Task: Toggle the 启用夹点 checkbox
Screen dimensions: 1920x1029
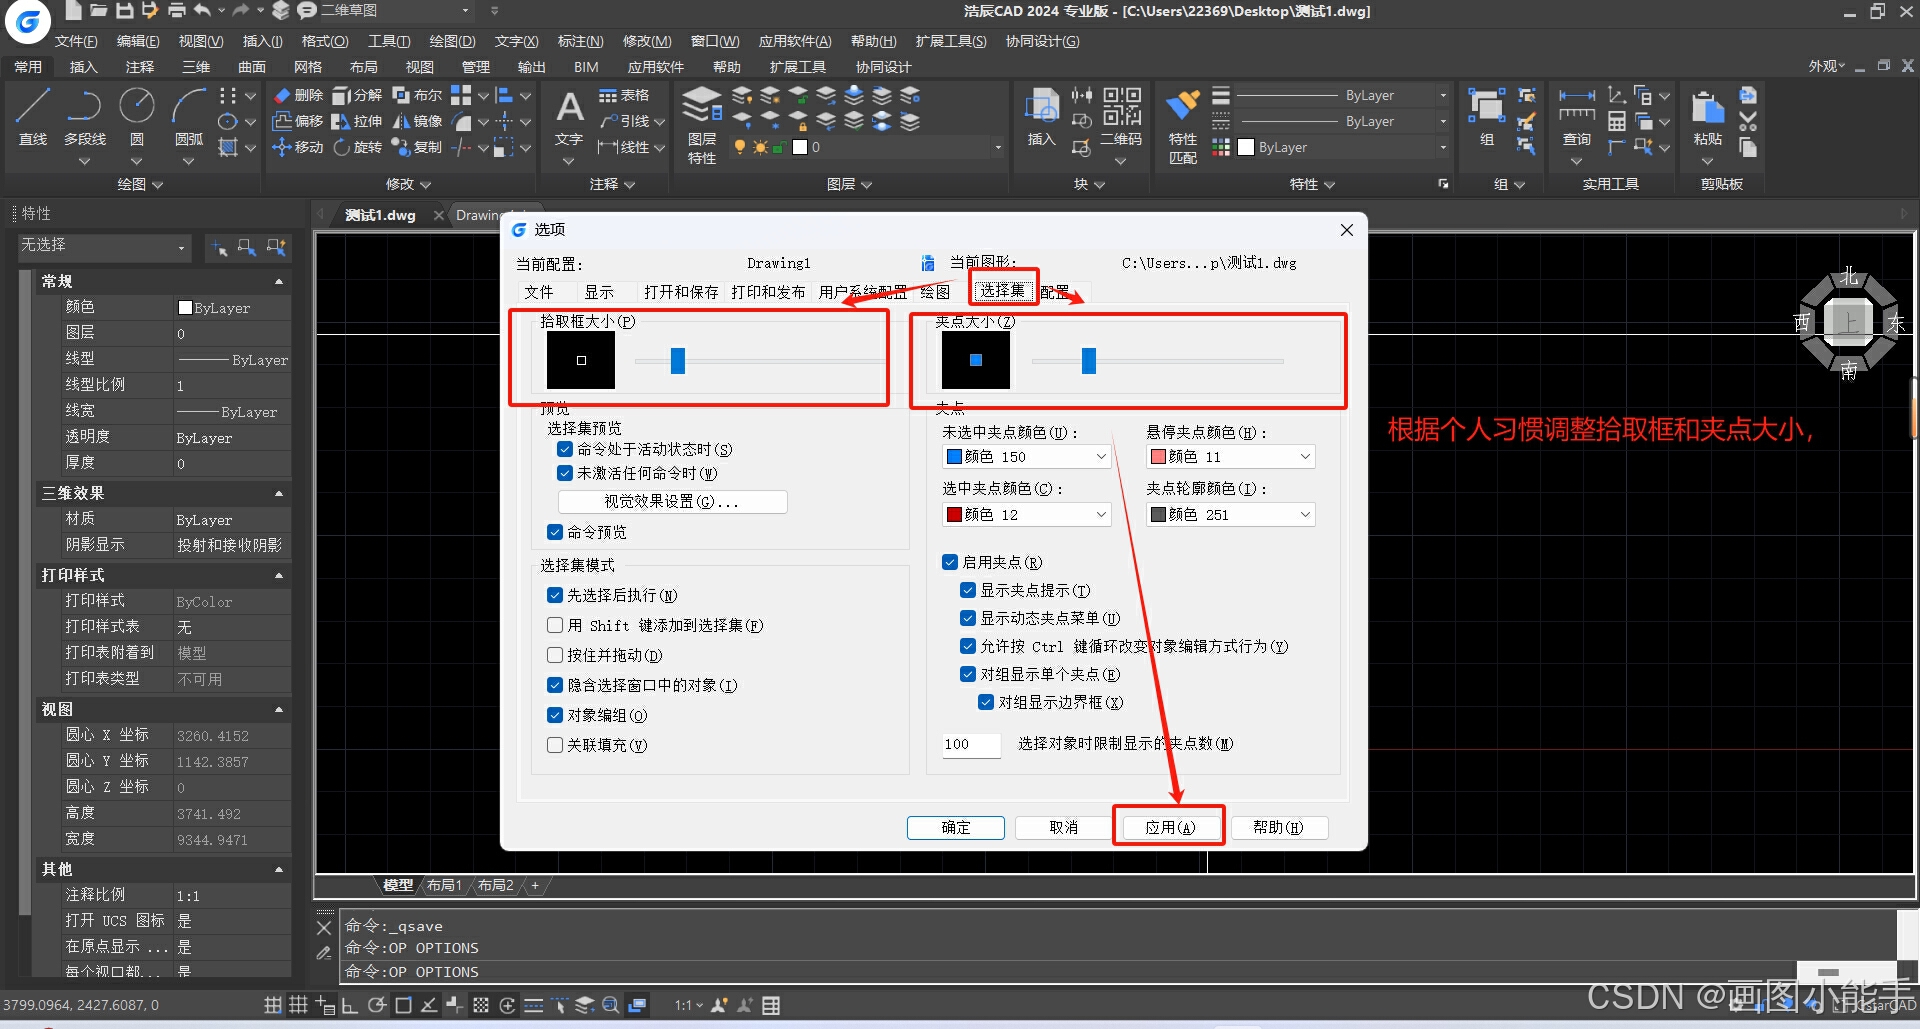Action: tap(950, 562)
